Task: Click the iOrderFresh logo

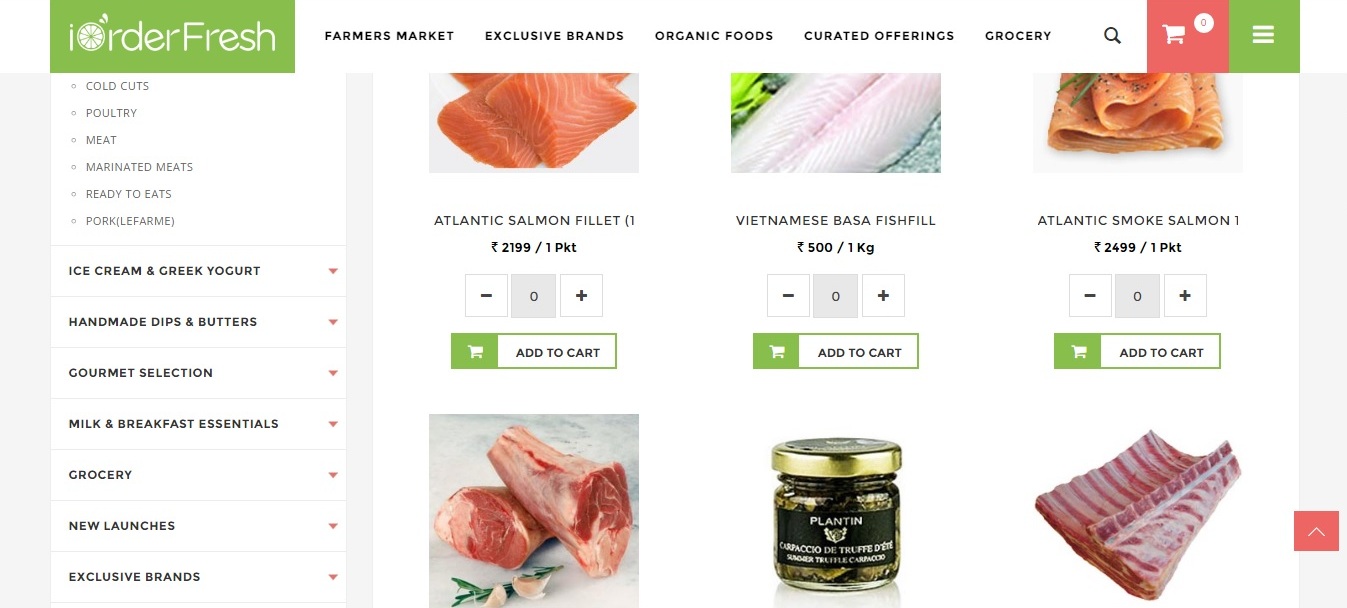Action: click(x=172, y=36)
